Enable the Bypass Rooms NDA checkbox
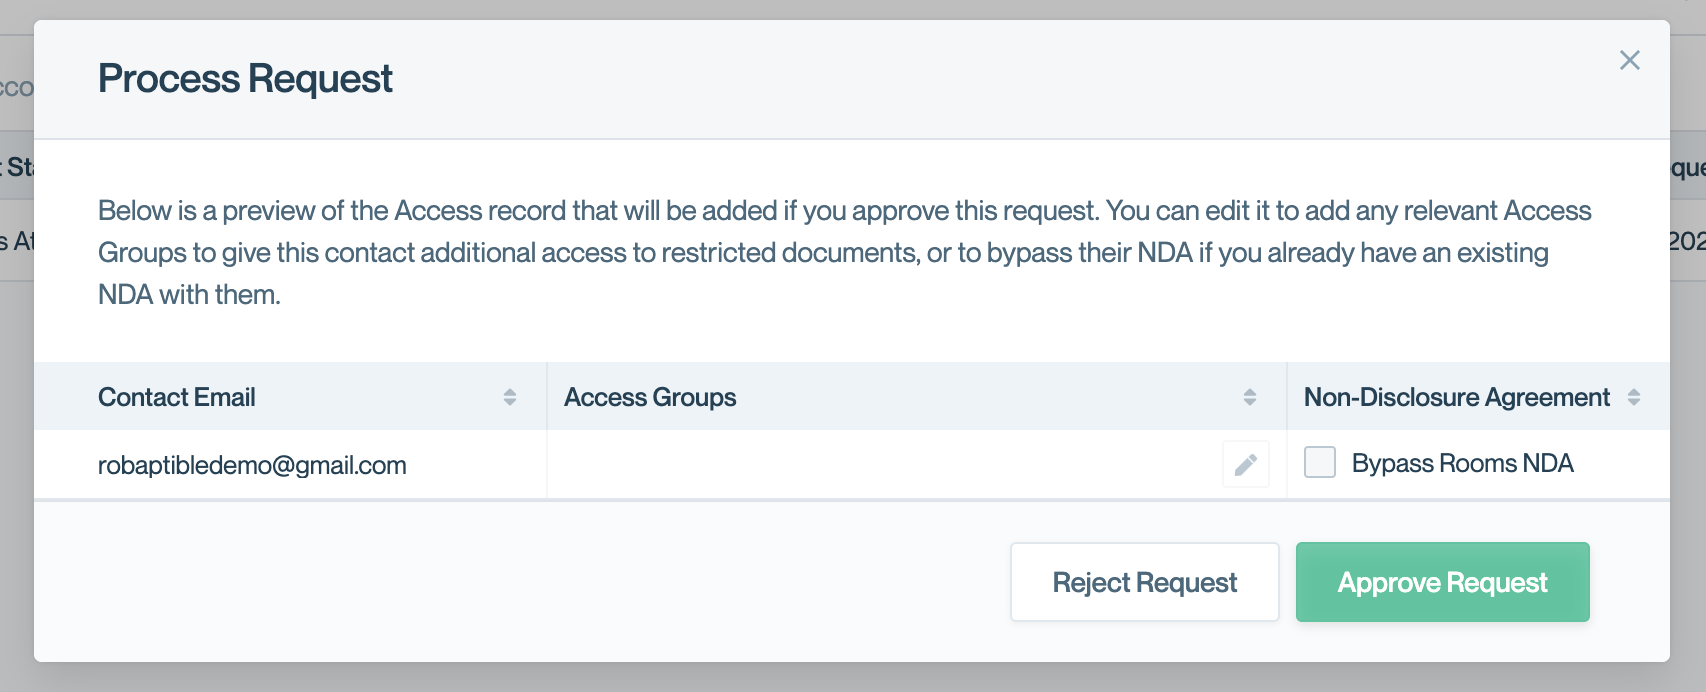The height and width of the screenshot is (692, 1706). pos(1320,462)
